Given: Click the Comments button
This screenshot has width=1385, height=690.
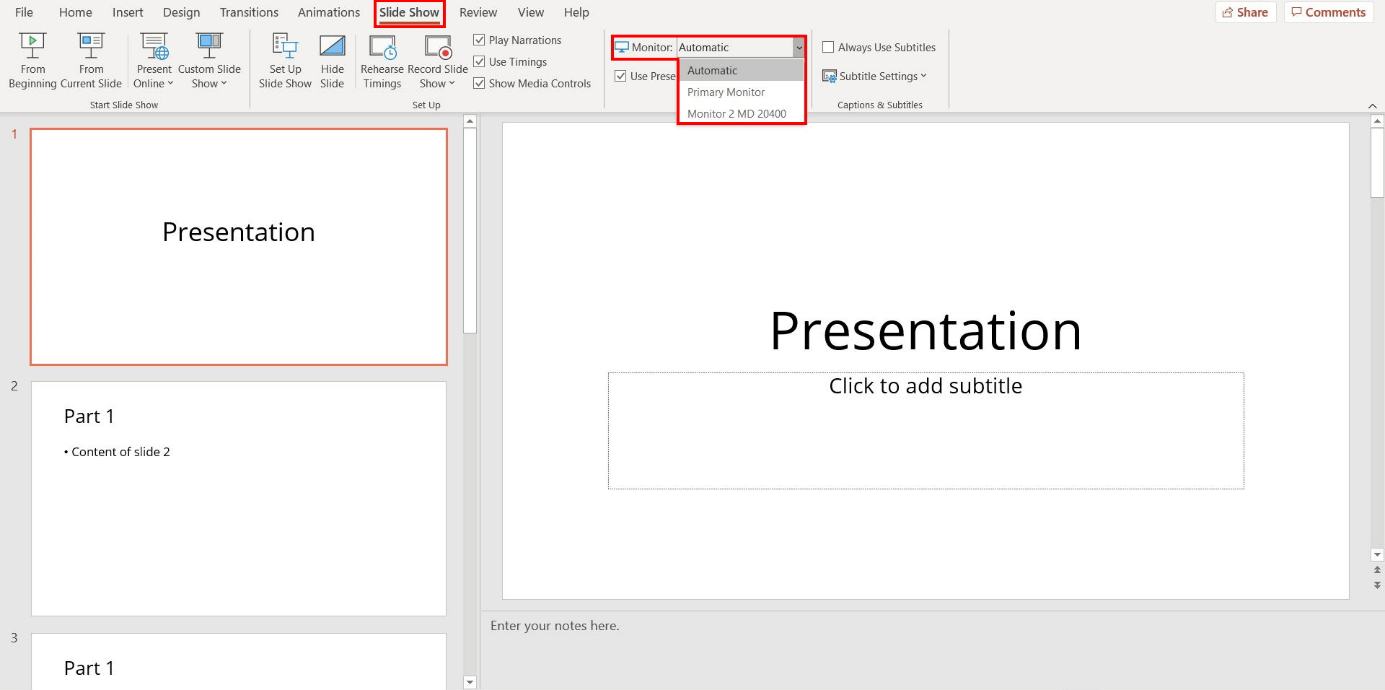Looking at the screenshot, I should pos(1328,12).
